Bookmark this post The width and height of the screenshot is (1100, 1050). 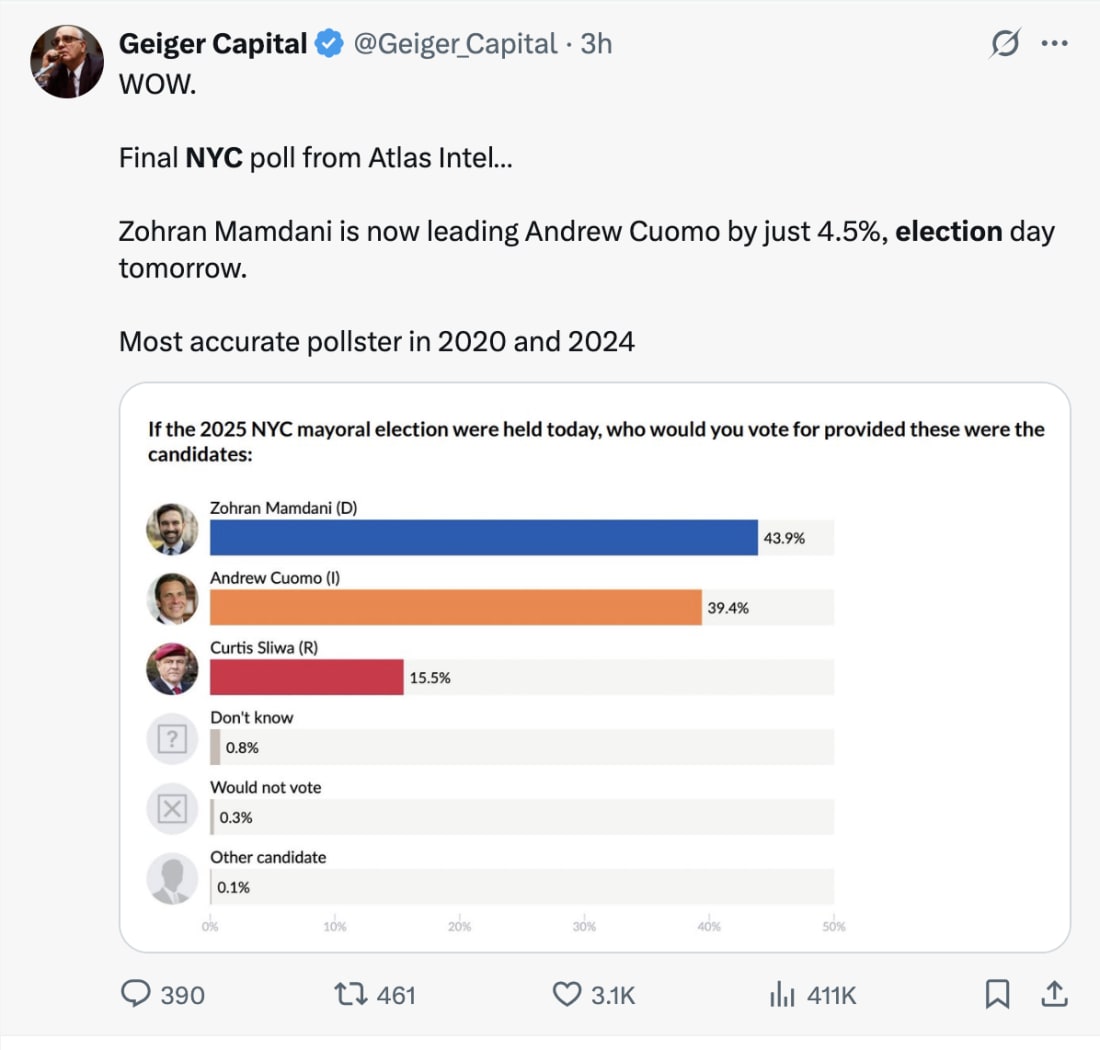[997, 994]
